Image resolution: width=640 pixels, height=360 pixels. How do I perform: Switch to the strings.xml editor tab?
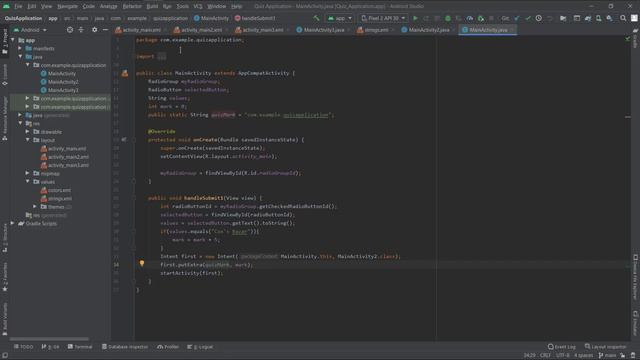pos(376,30)
